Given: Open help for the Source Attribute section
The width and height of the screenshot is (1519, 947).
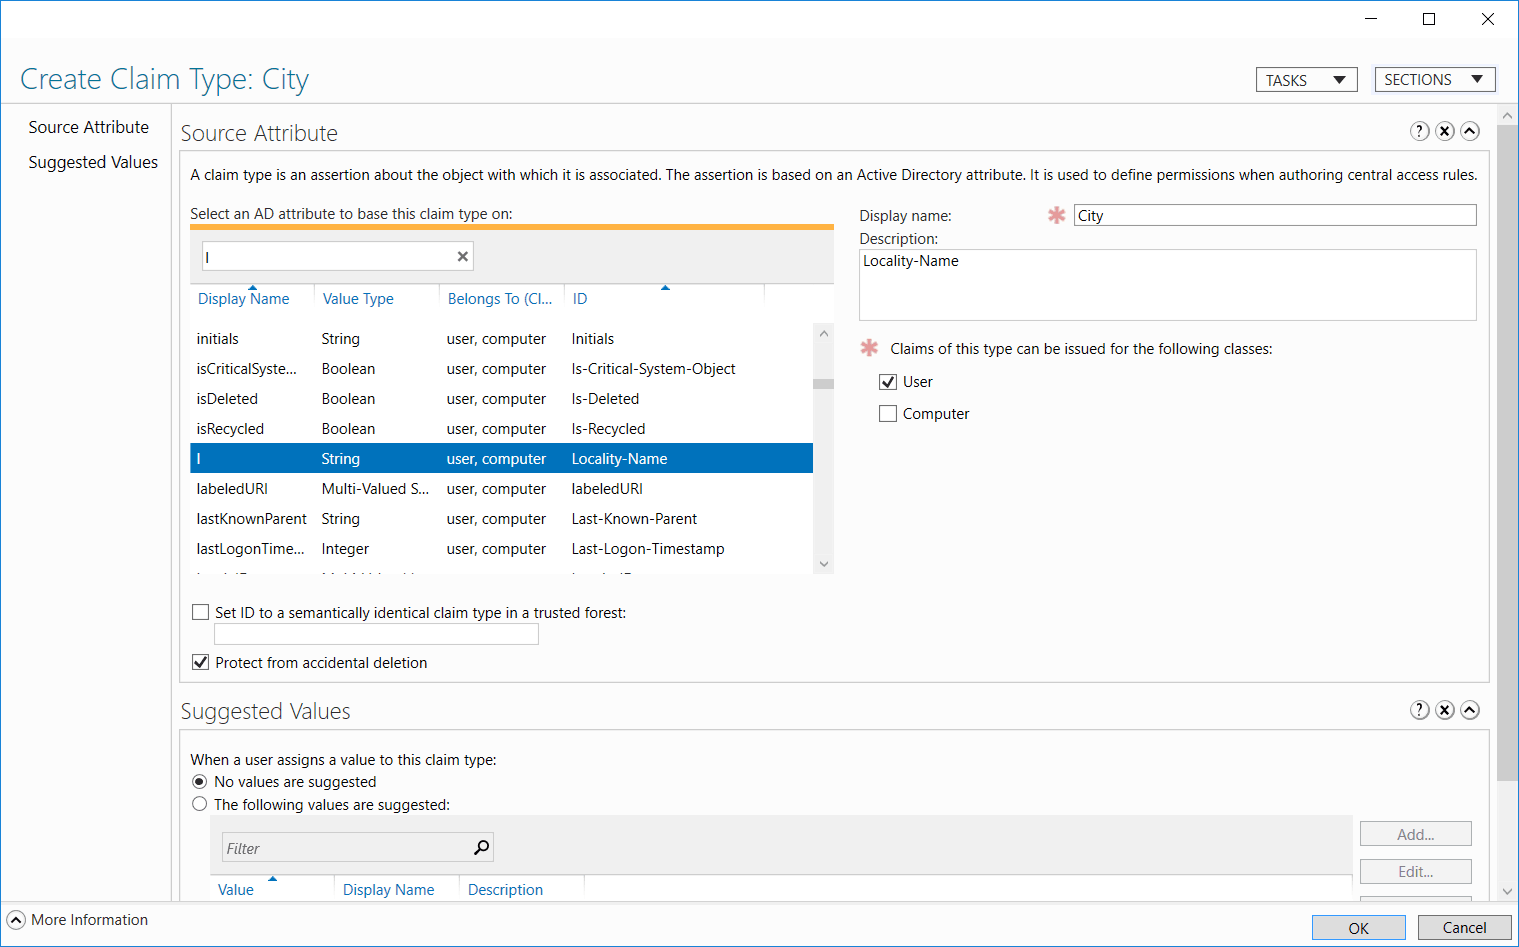Looking at the screenshot, I should tap(1419, 131).
